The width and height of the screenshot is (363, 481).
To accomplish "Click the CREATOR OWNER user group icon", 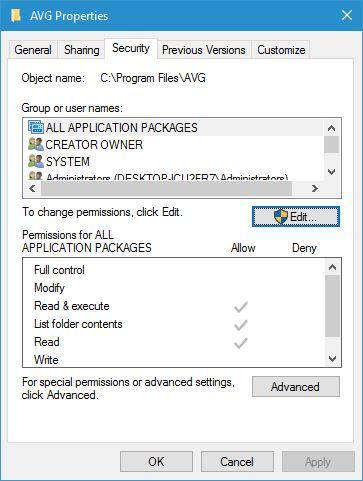I will click(x=36, y=144).
